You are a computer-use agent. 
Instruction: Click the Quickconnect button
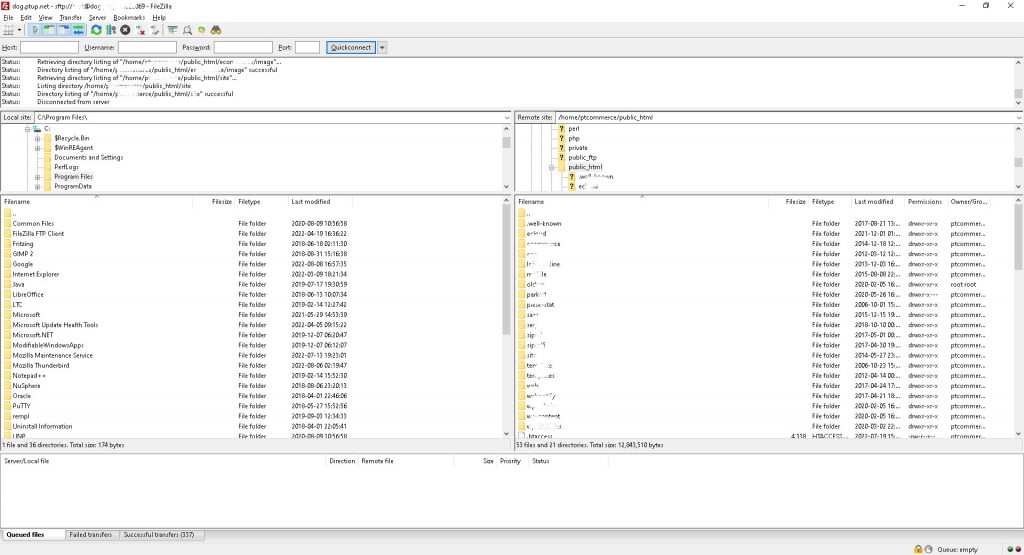[351, 48]
